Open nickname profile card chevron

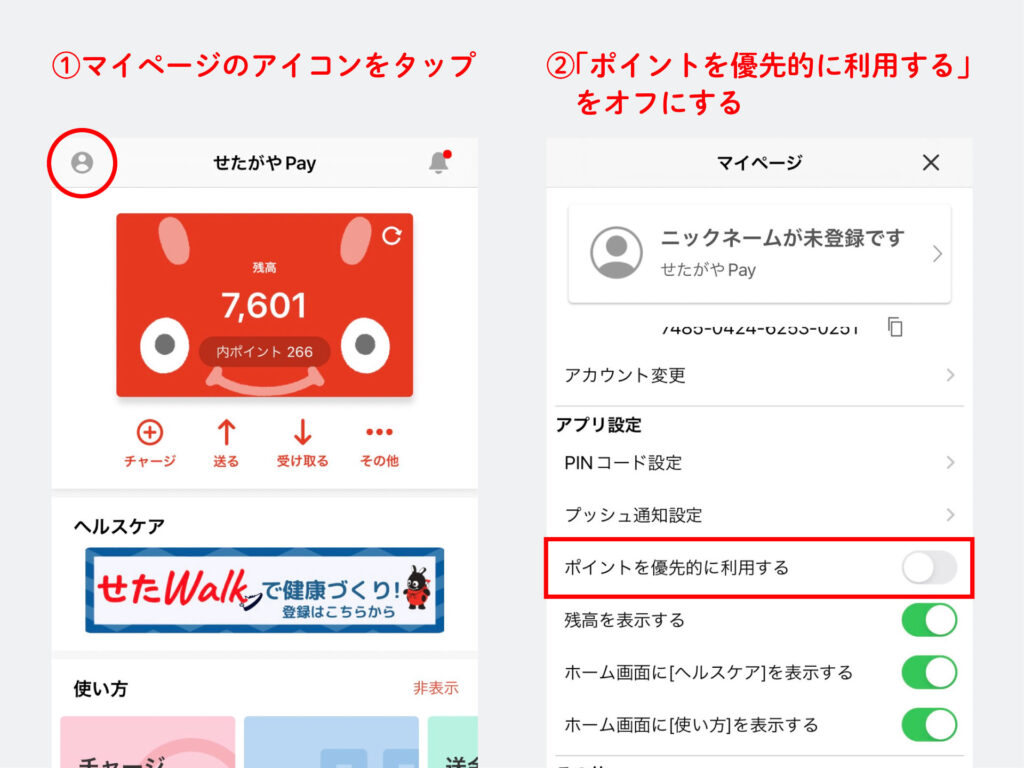pyautogui.click(x=937, y=253)
